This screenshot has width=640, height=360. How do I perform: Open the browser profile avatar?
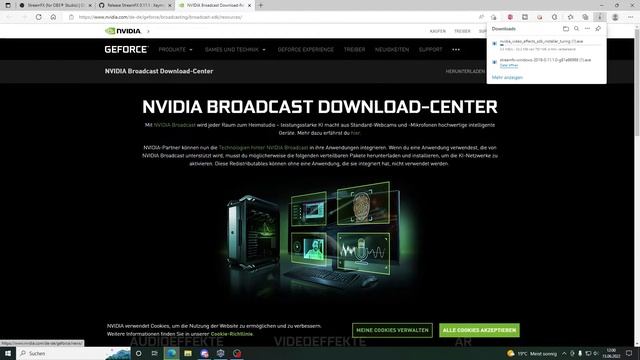[615, 17]
